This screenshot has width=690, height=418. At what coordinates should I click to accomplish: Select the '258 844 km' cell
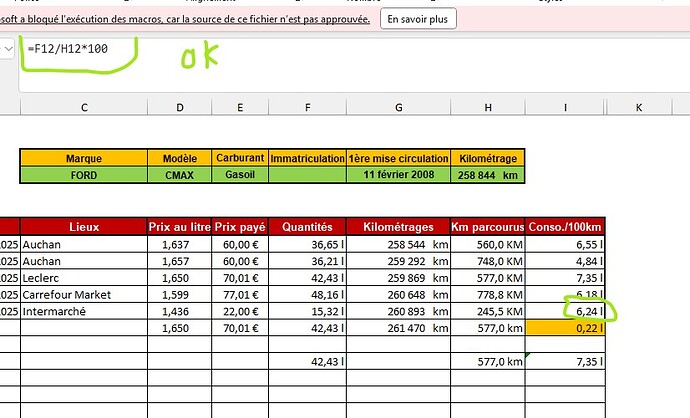tap(488, 175)
